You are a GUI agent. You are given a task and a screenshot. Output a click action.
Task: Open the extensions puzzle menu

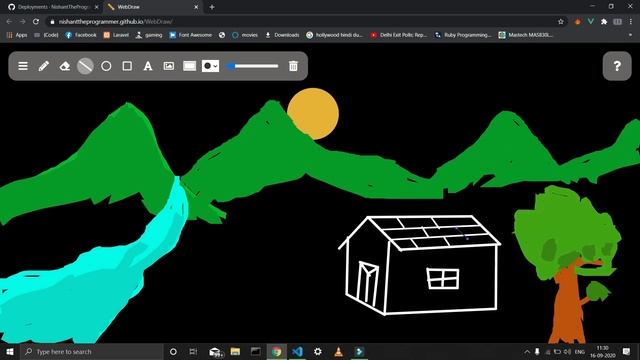[604, 22]
